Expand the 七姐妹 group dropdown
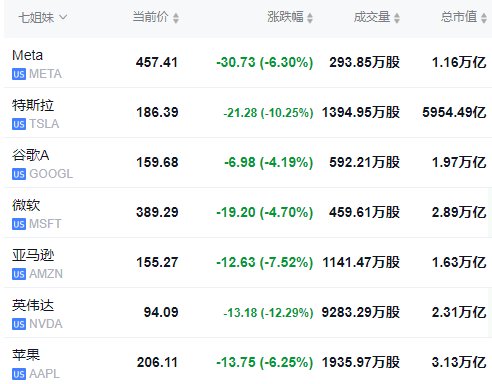Screen dimensions: 492x384 tap(43, 17)
